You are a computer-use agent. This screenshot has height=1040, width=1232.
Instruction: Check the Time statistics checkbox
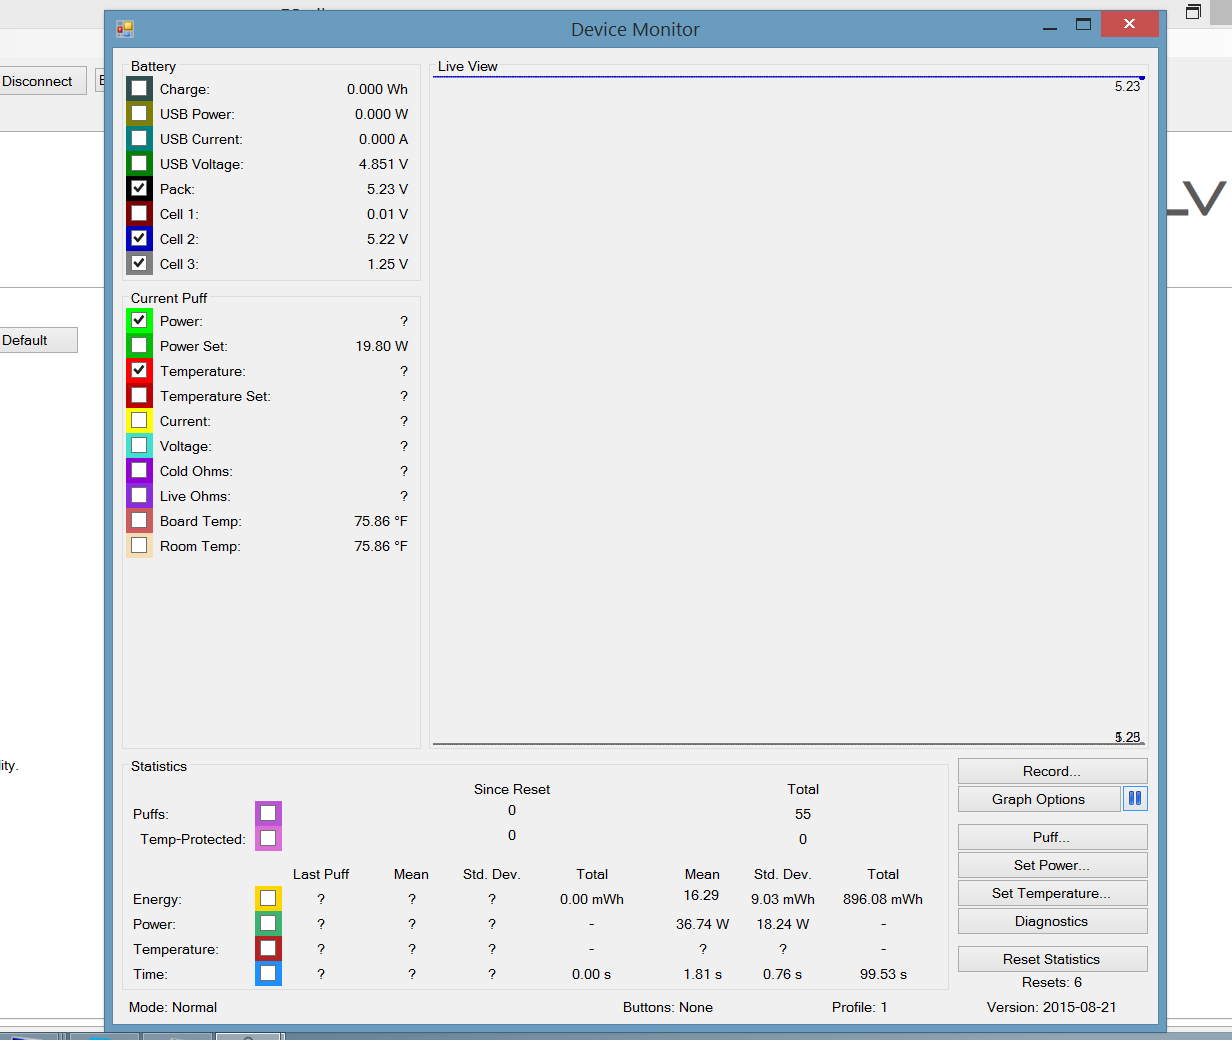pyautogui.click(x=268, y=973)
